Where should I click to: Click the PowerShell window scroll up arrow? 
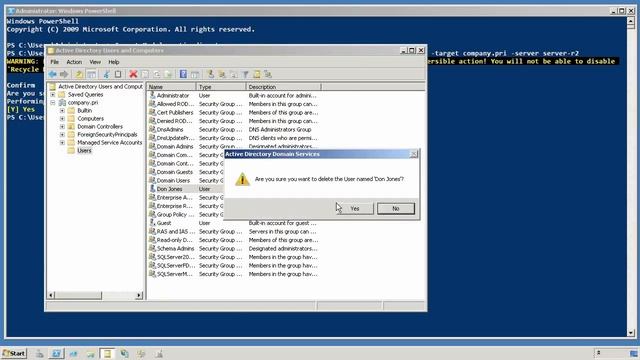(631, 21)
